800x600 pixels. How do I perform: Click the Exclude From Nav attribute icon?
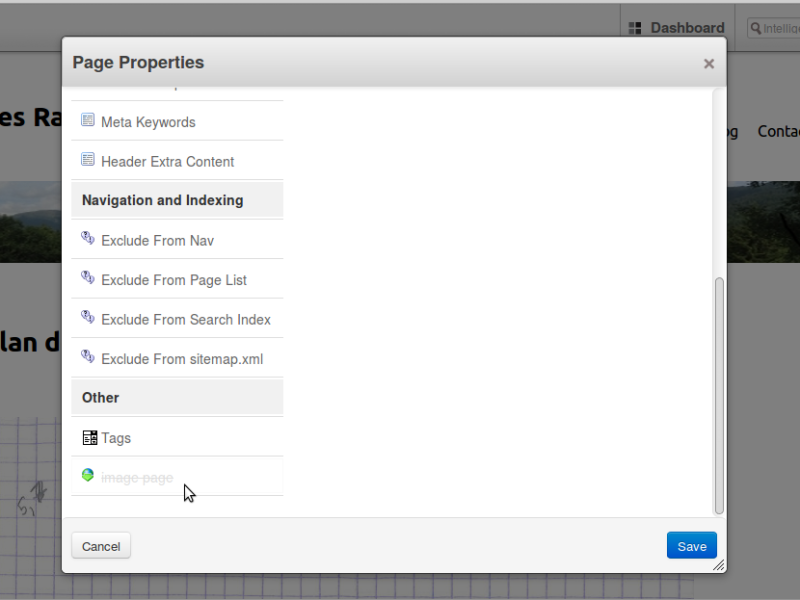click(88, 238)
